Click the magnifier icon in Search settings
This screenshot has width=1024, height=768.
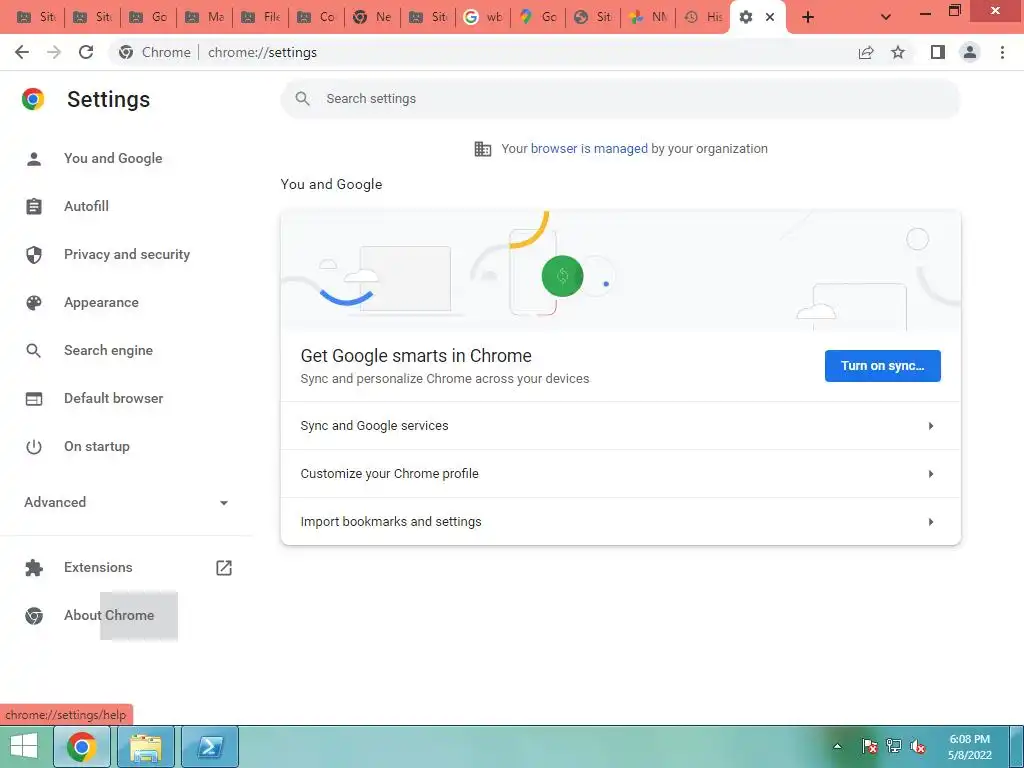302,99
